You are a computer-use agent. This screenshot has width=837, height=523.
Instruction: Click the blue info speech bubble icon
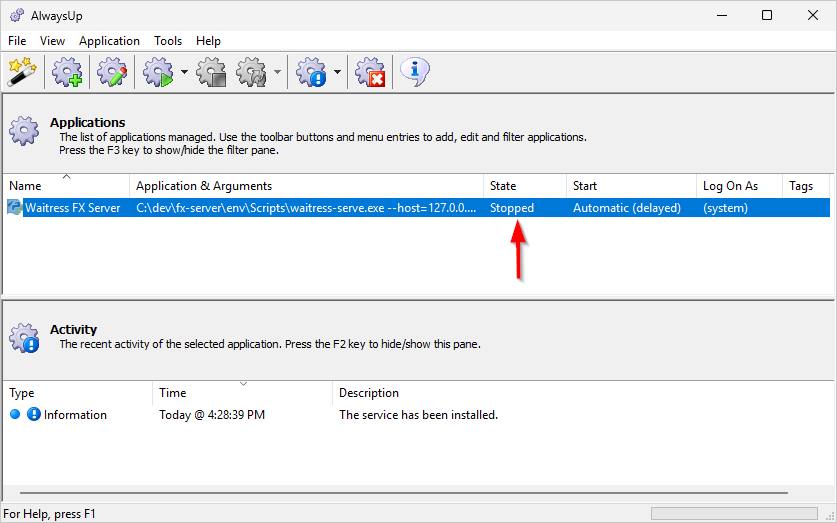coord(415,72)
